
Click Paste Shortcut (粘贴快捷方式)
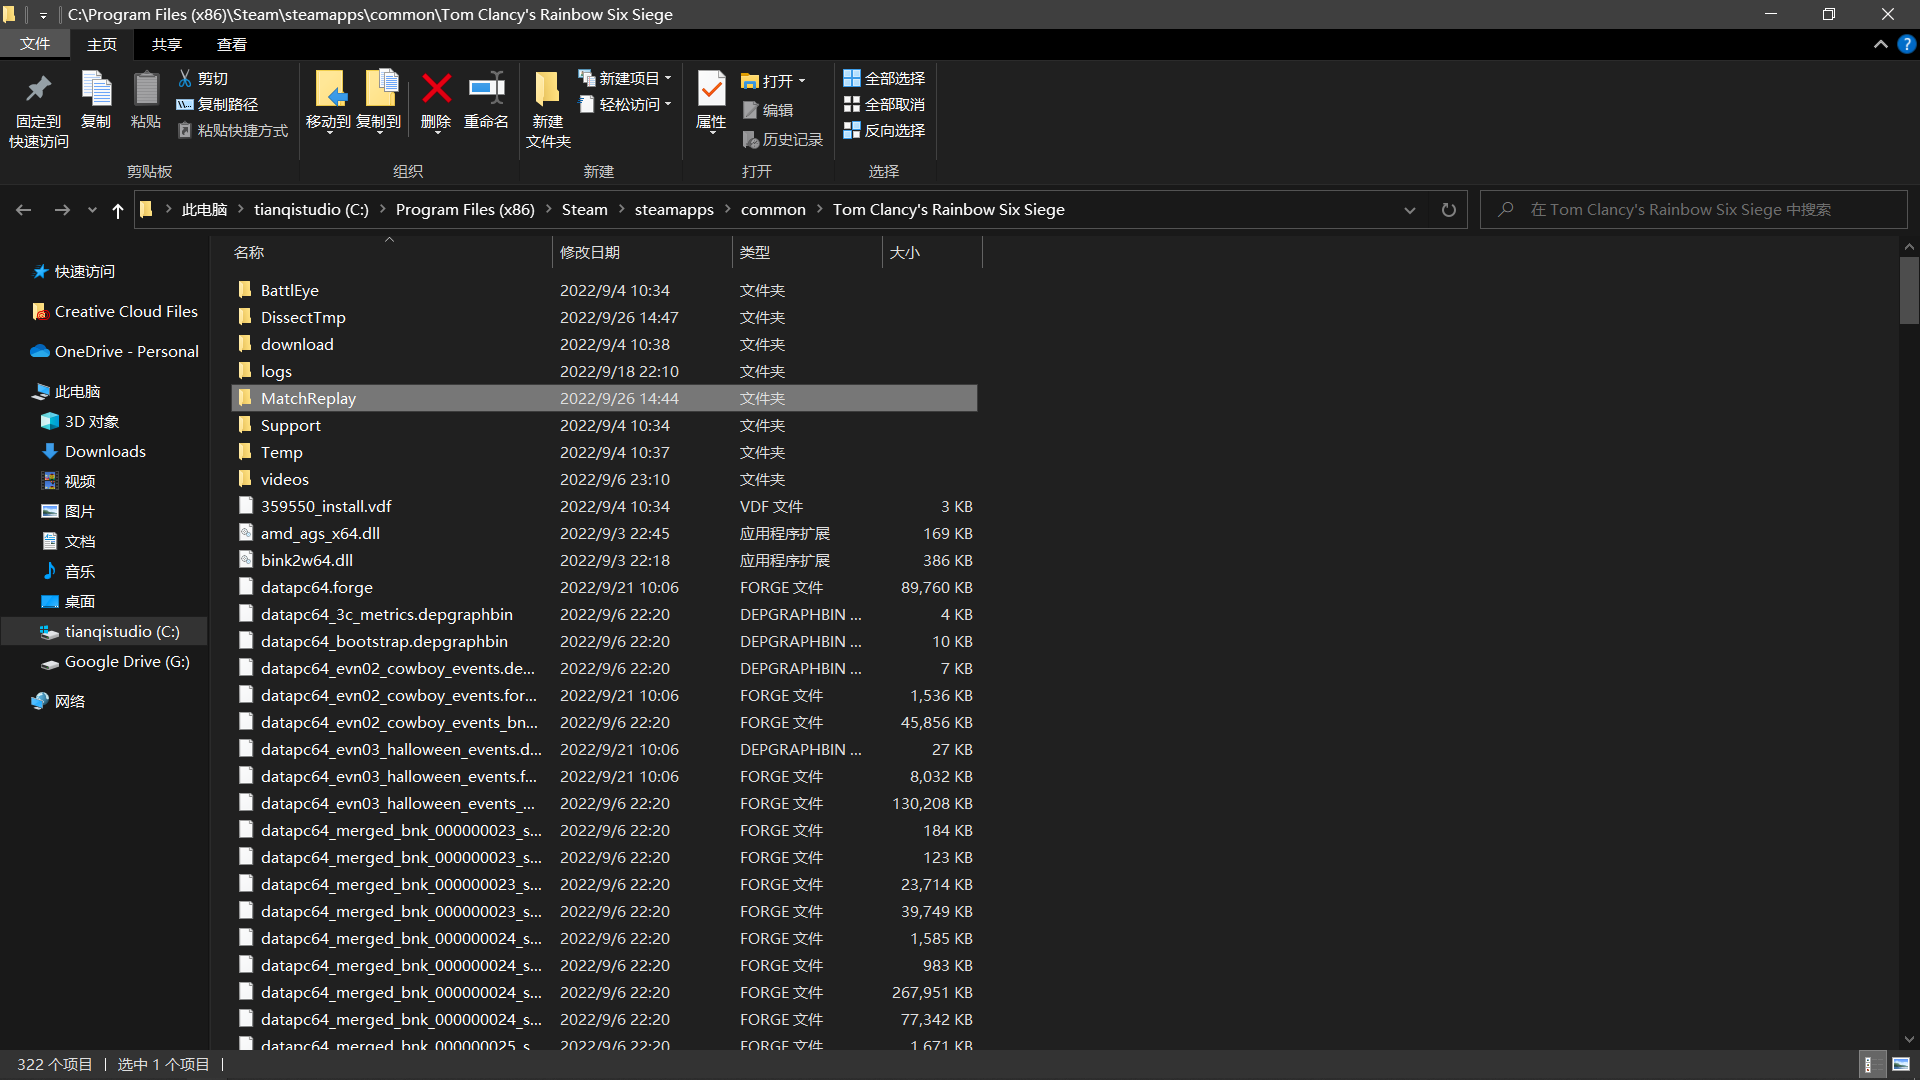(233, 130)
